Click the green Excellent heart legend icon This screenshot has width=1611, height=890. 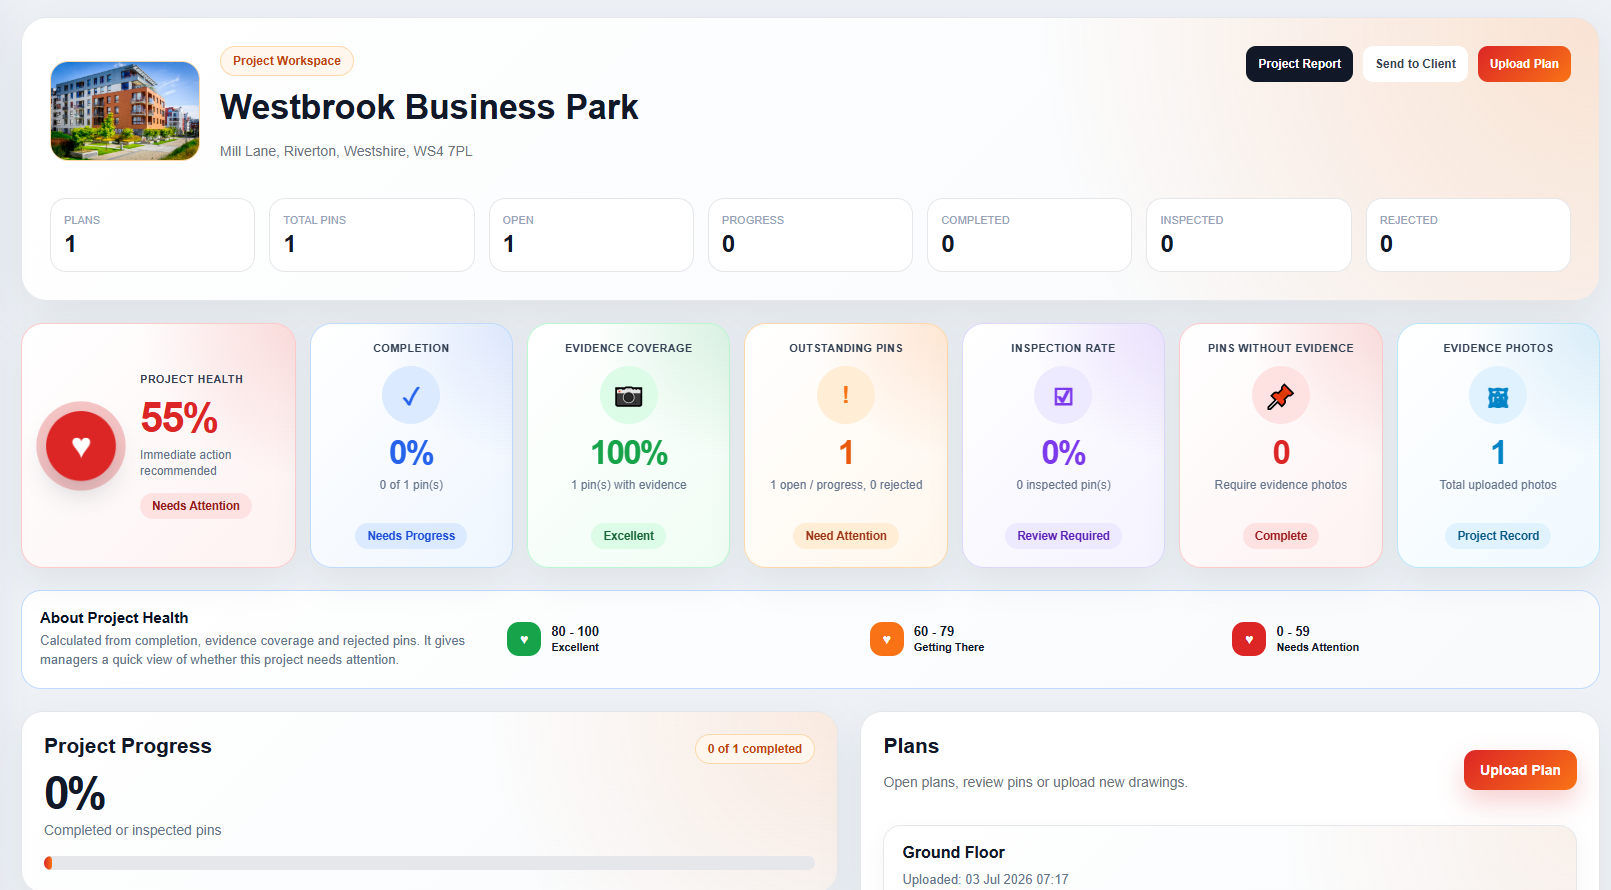[524, 639]
